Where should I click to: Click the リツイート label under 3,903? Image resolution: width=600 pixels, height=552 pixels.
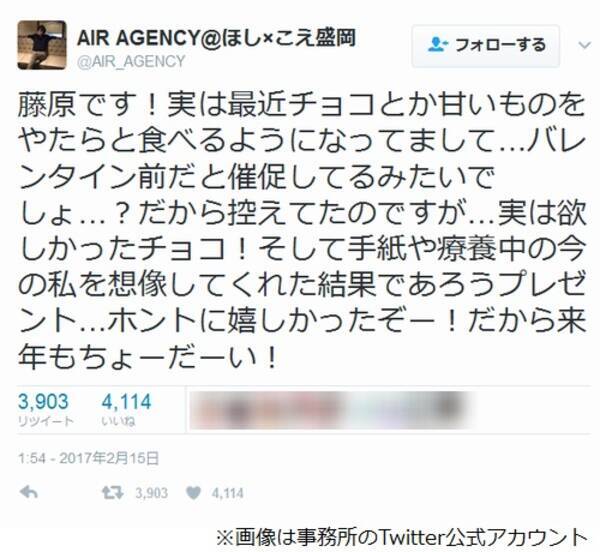tap(46, 421)
